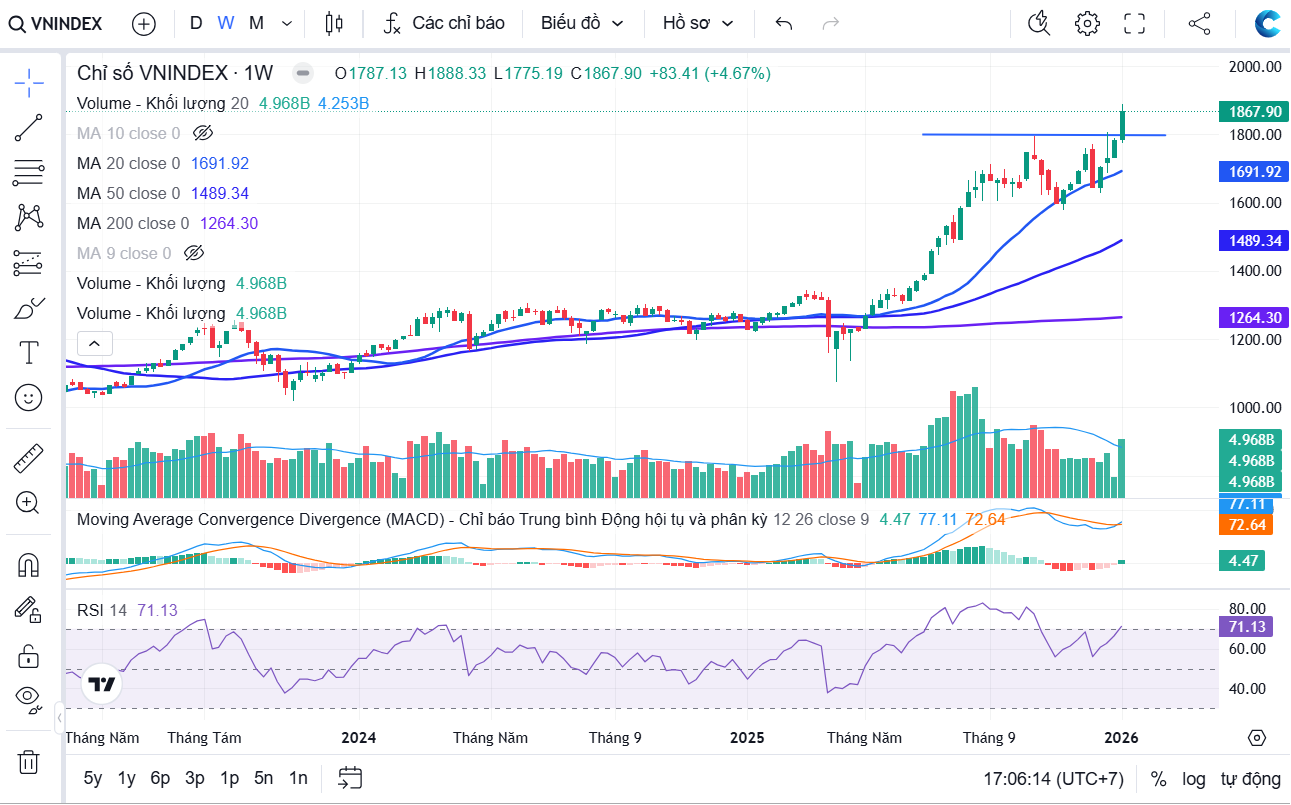Activate the magnet snap mode

[29, 566]
